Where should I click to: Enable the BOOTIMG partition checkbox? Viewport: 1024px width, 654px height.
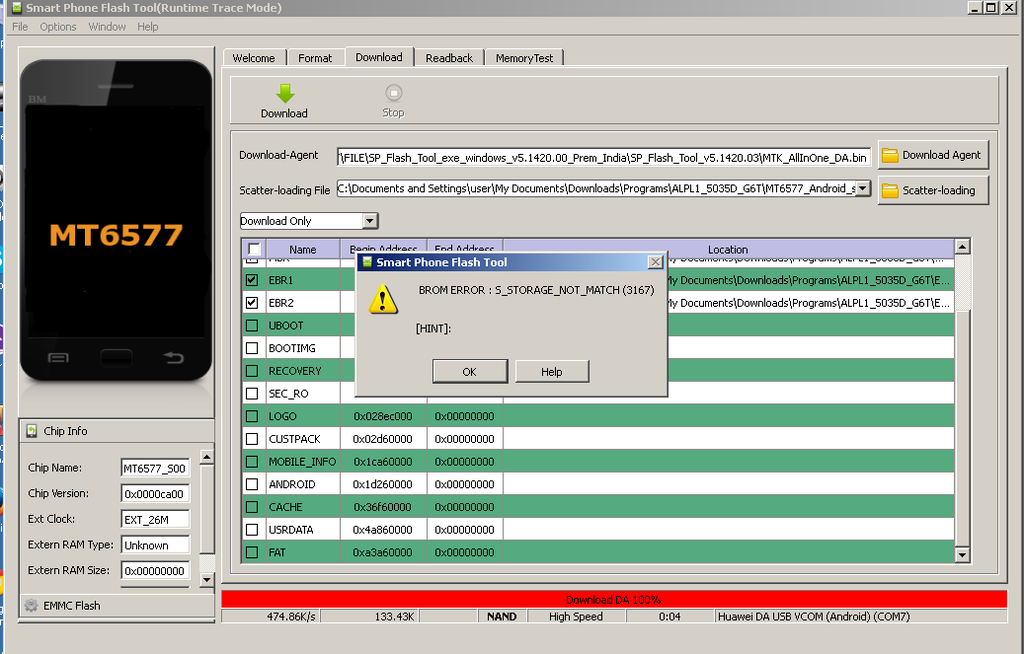252,347
